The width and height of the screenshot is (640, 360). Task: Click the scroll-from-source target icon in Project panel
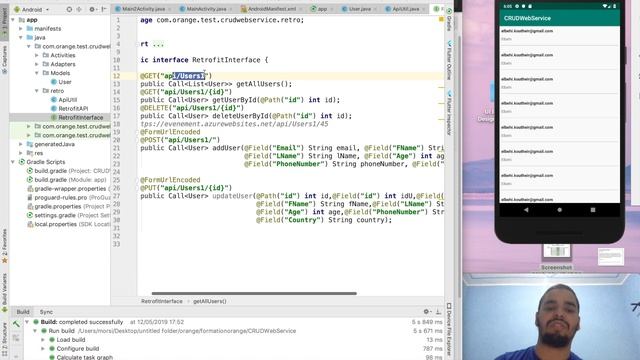(69, 9)
